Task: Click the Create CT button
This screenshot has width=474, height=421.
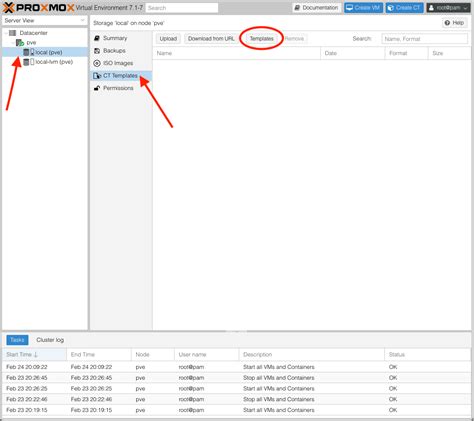Action: point(405,8)
